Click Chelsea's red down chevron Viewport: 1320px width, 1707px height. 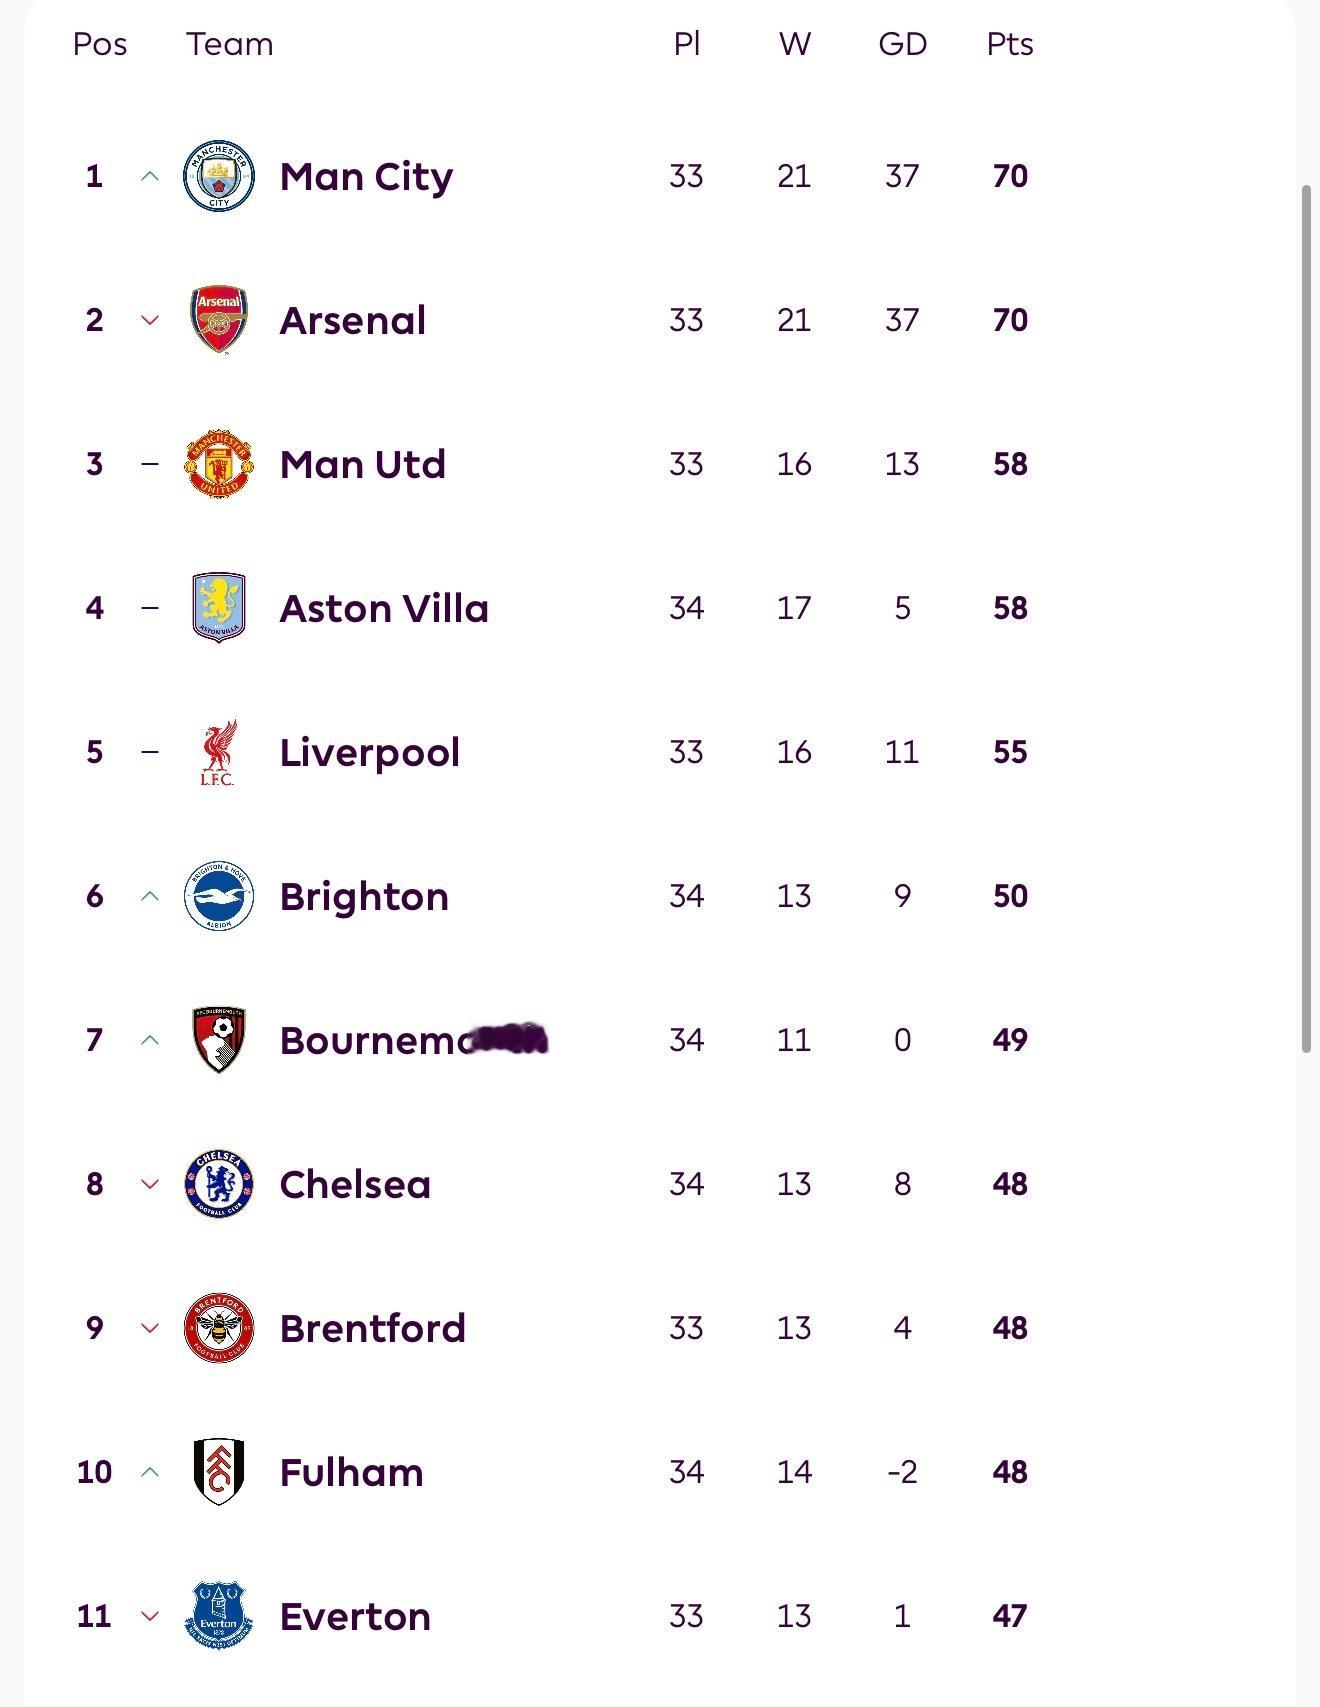(x=150, y=1184)
